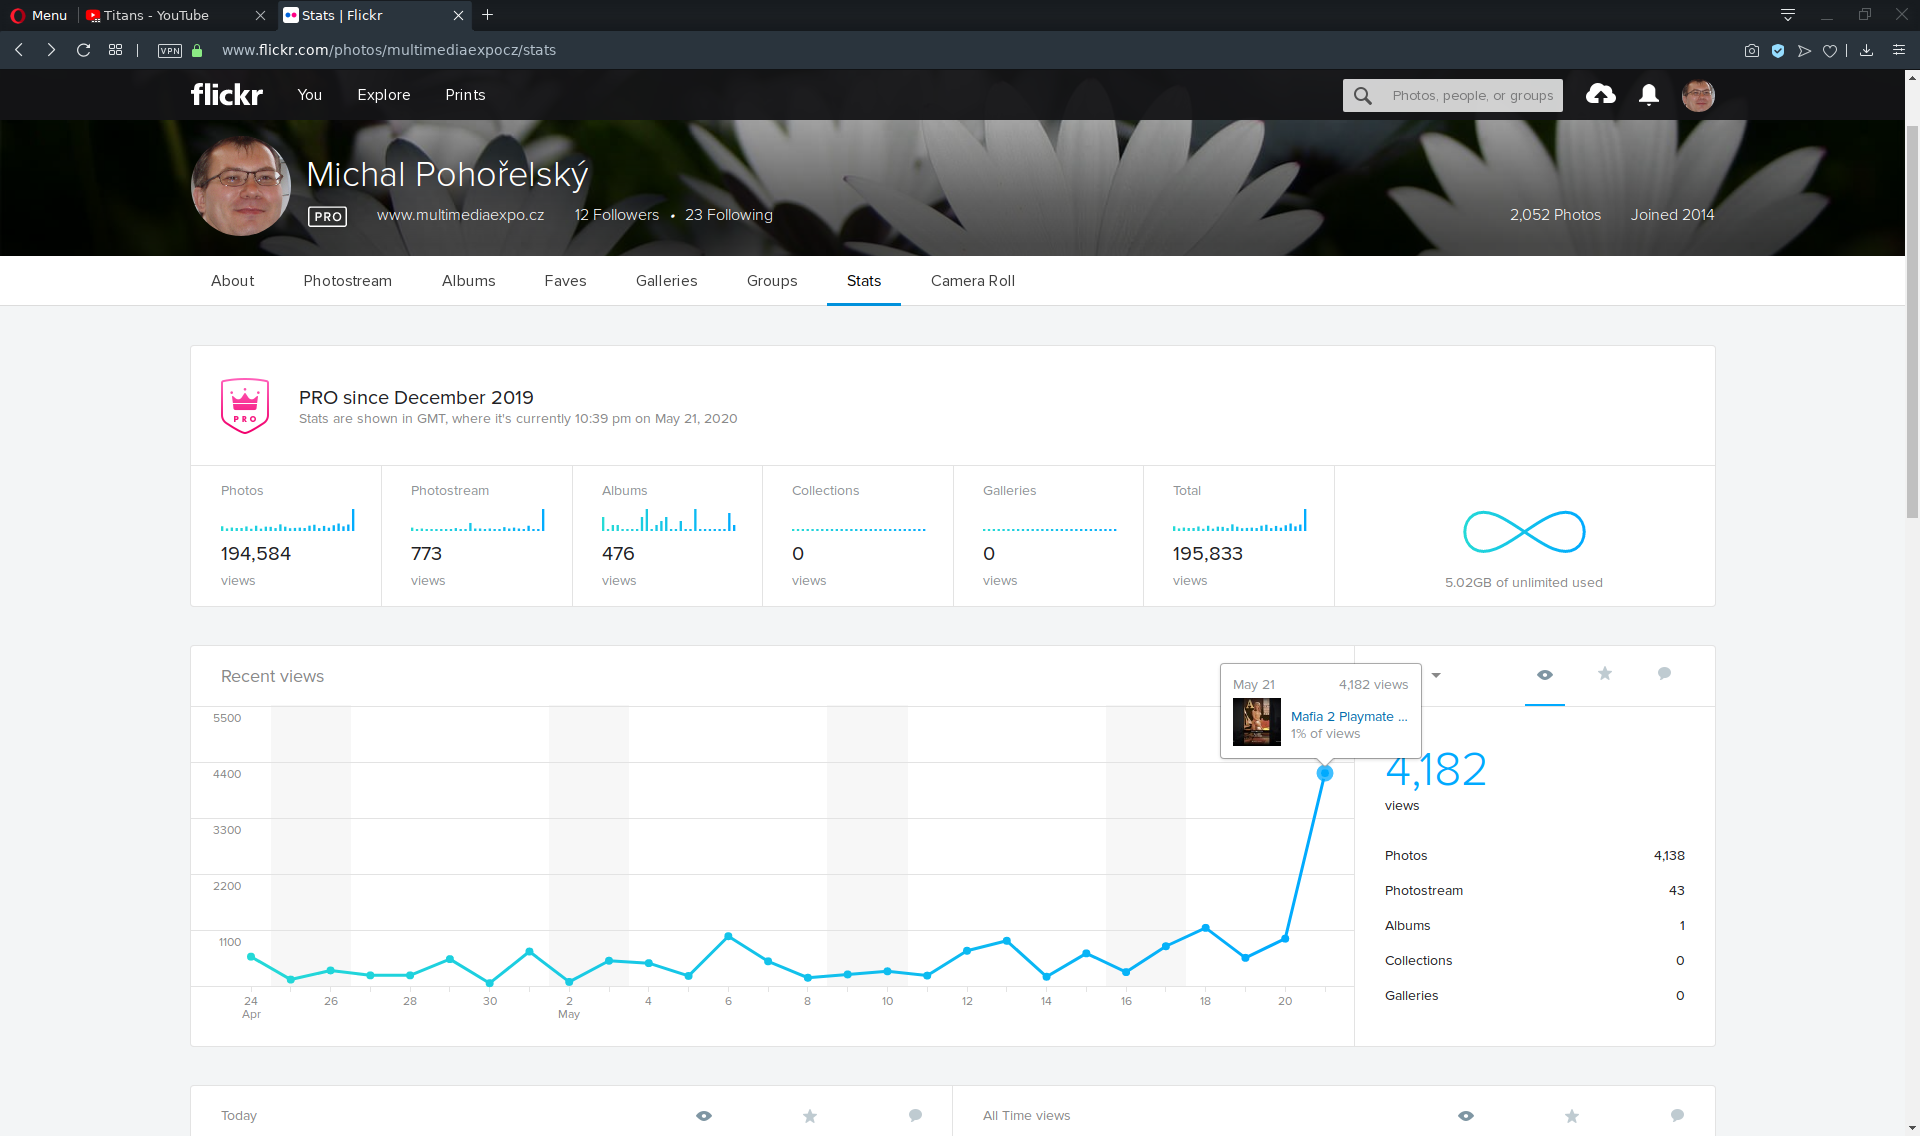Open the notifications bell
The height and width of the screenshot is (1136, 1920).
pos(1649,95)
